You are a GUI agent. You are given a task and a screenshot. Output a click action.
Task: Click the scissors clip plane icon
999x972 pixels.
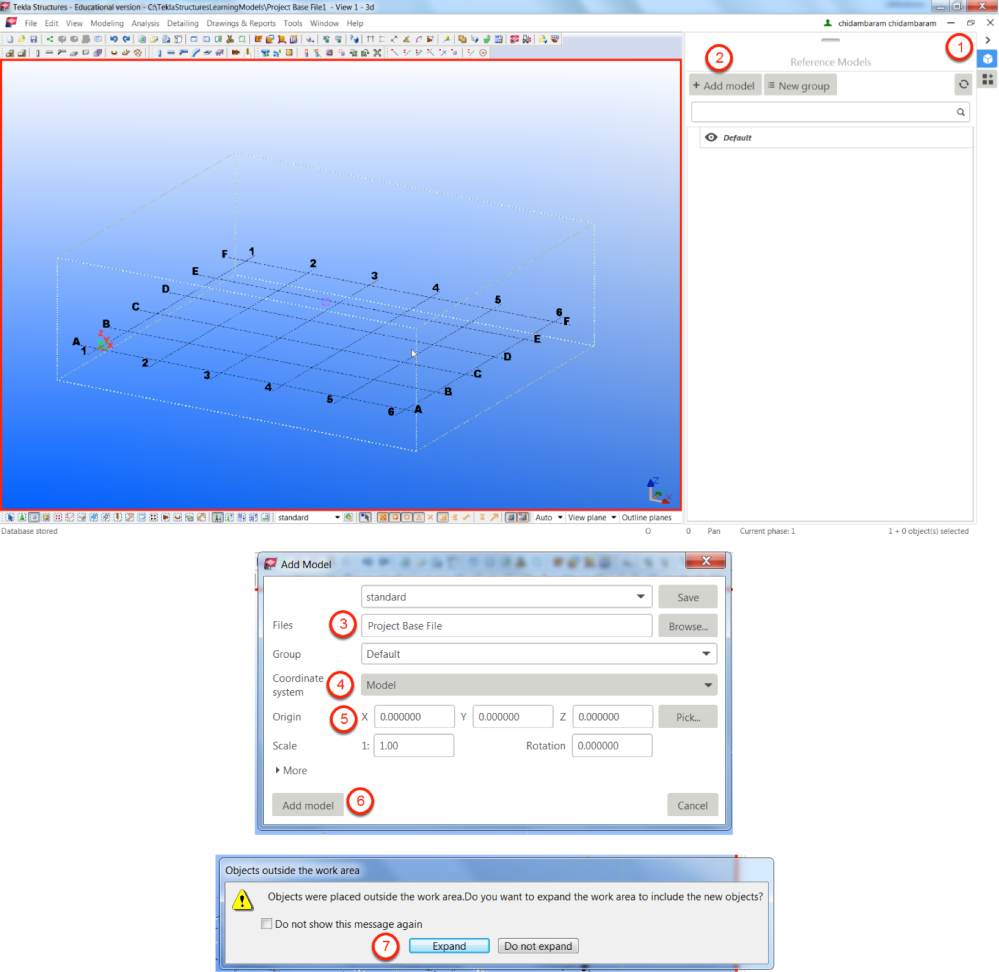[x=229, y=39]
